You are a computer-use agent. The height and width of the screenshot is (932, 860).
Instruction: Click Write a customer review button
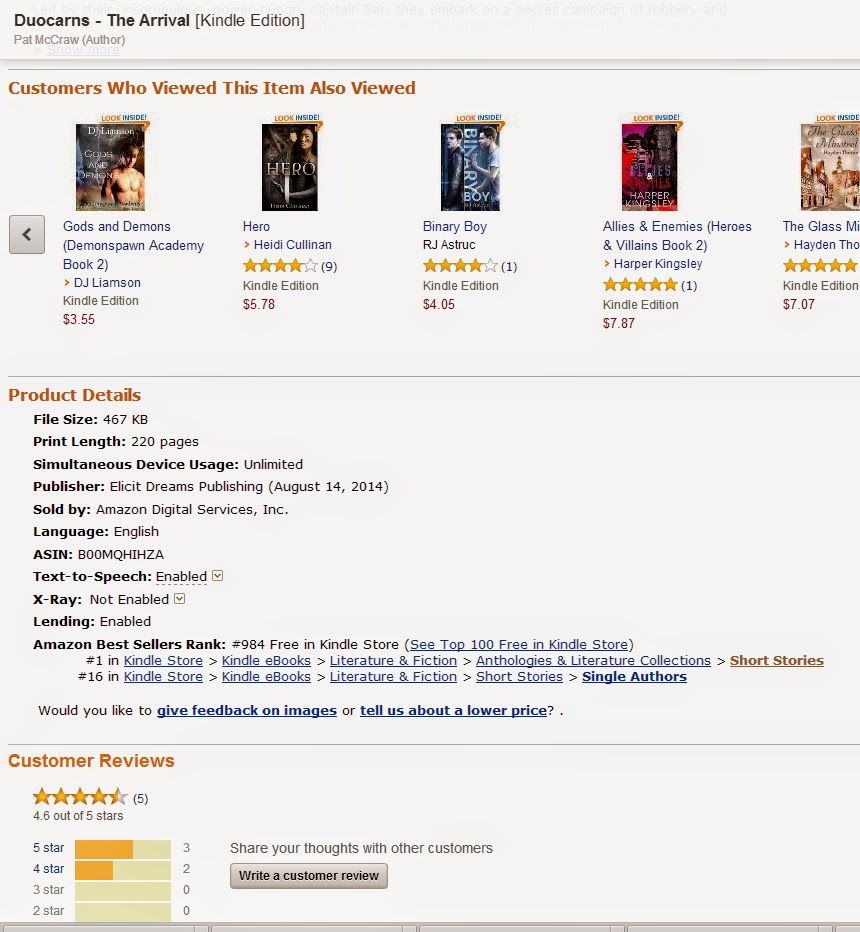(308, 876)
